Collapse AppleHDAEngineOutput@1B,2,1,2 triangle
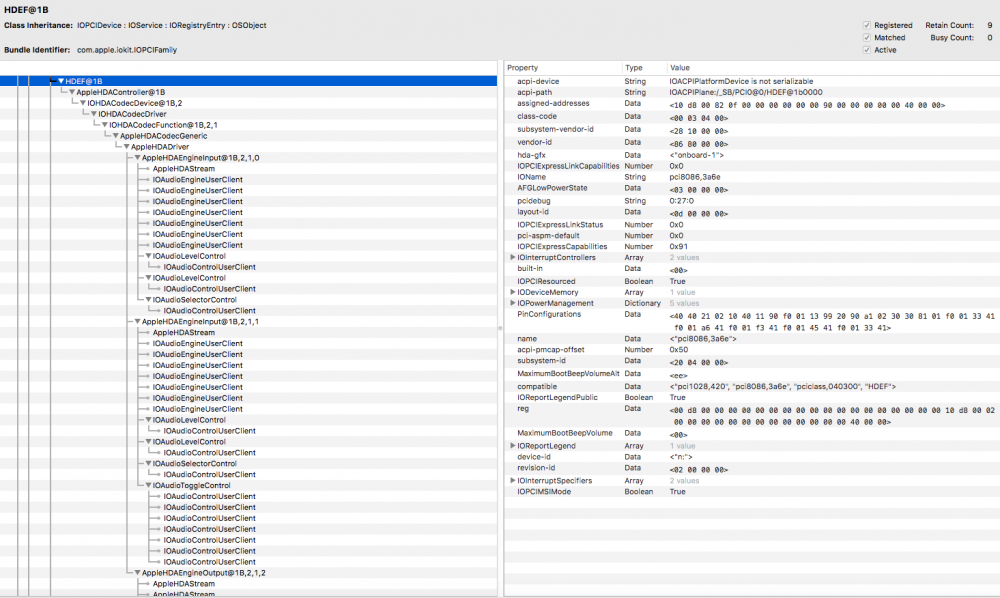1000x598 pixels. 137,572
